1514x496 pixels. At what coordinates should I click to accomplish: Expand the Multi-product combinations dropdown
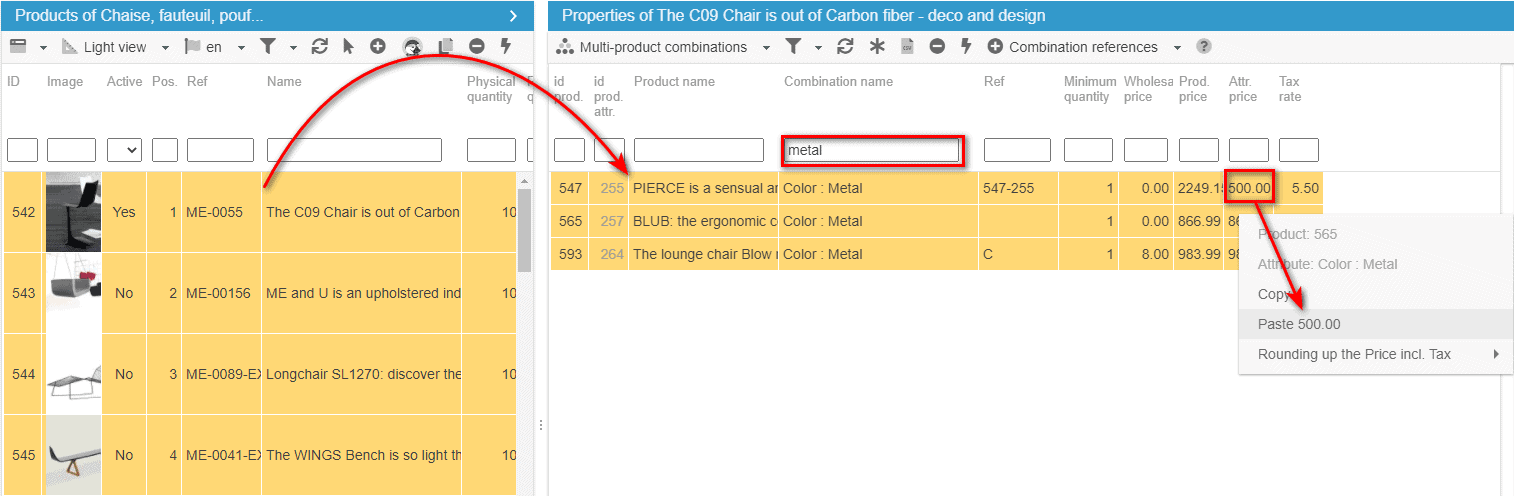click(766, 47)
